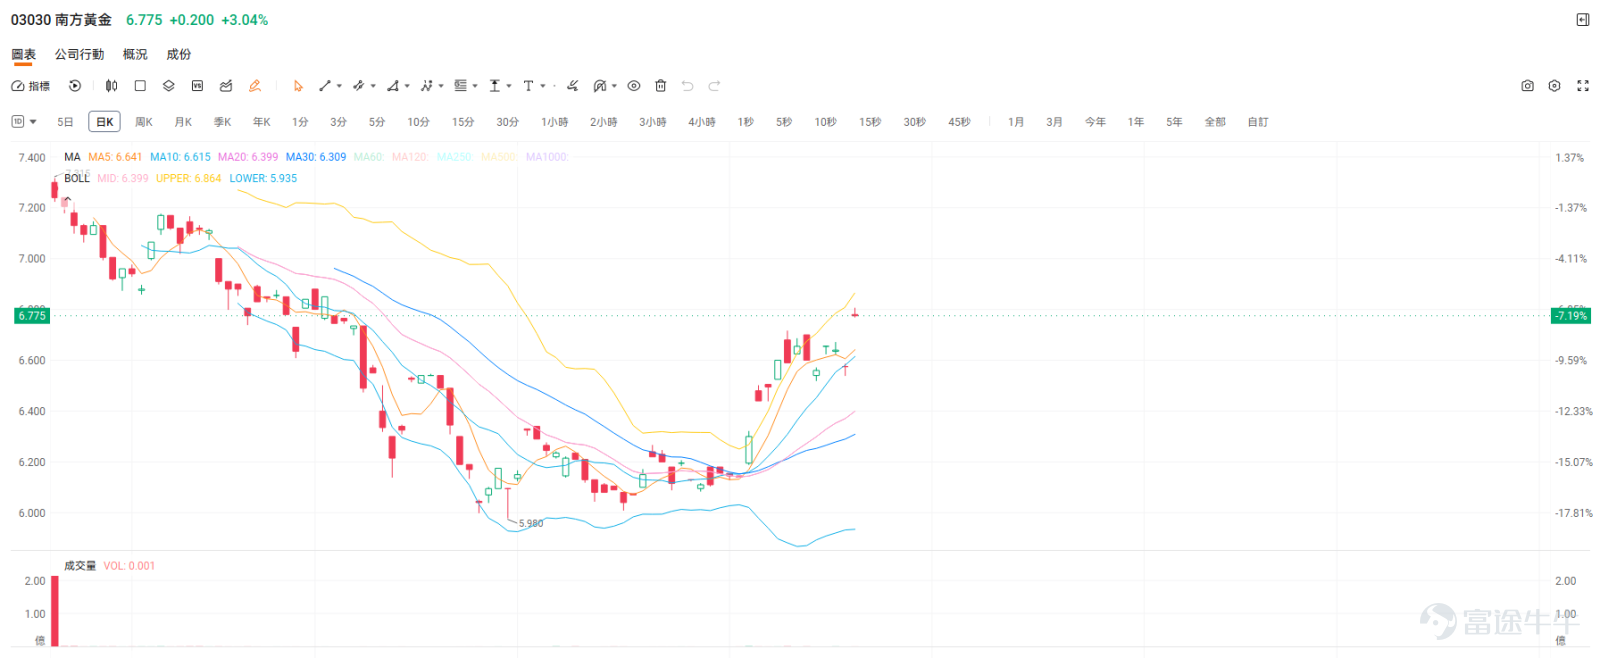
Task: Switch to the 概況 tab
Action: (135, 54)
